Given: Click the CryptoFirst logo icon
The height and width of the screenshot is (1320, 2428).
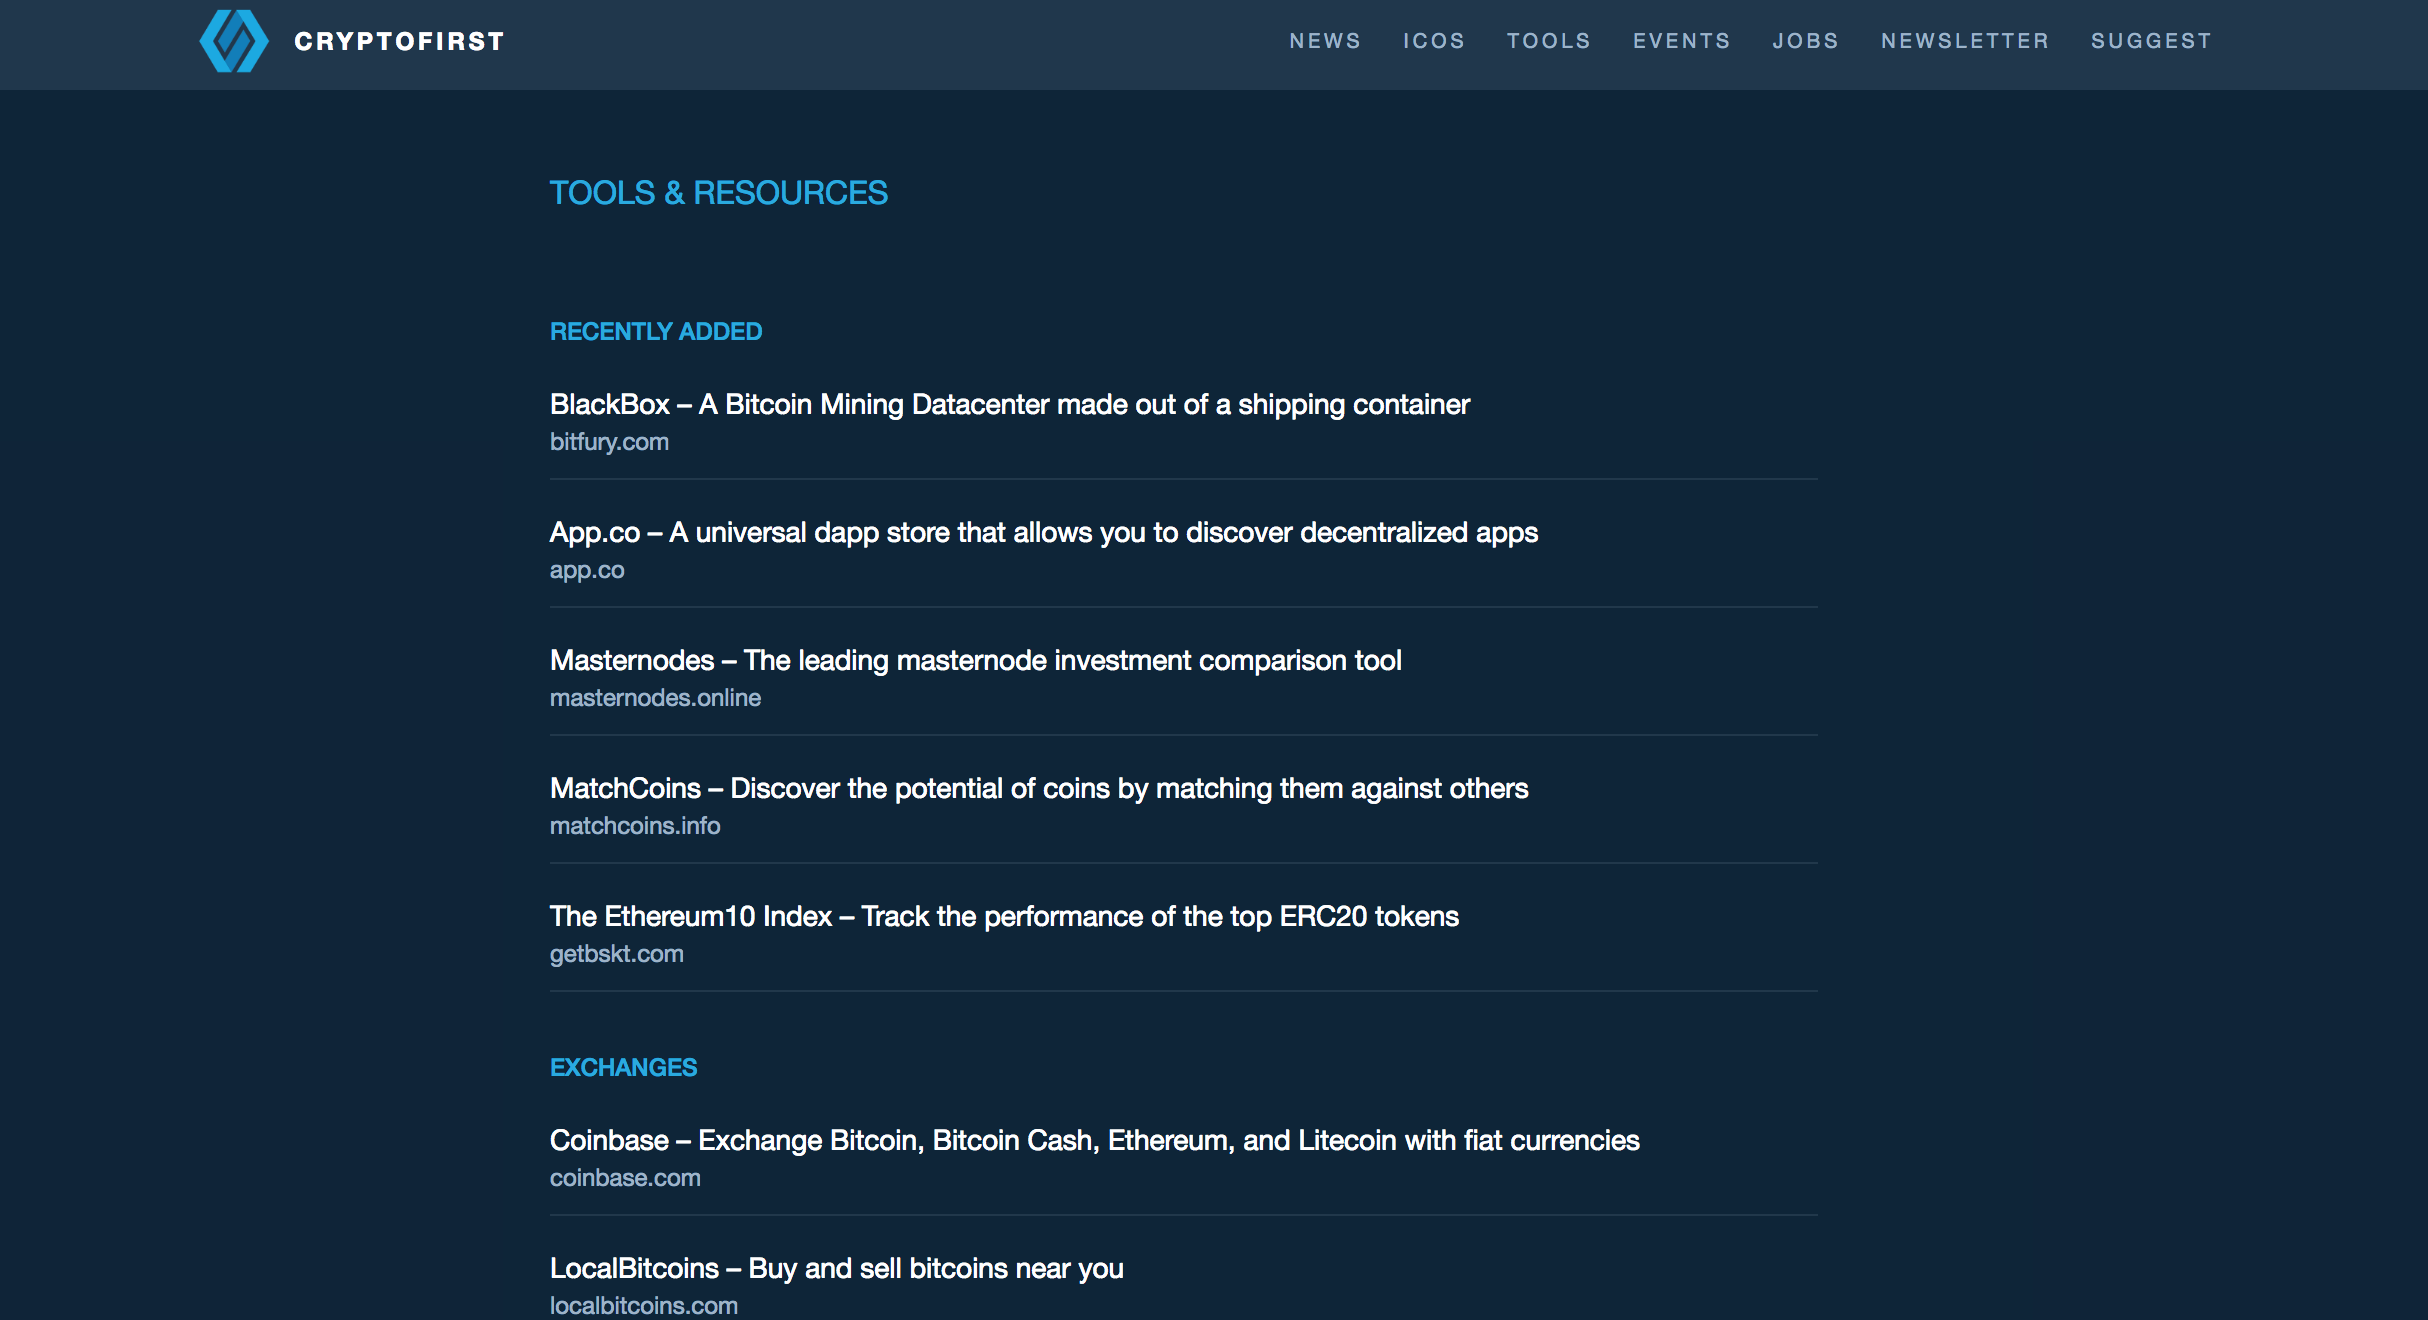Looking at the screenshot, I should [234, 40].
